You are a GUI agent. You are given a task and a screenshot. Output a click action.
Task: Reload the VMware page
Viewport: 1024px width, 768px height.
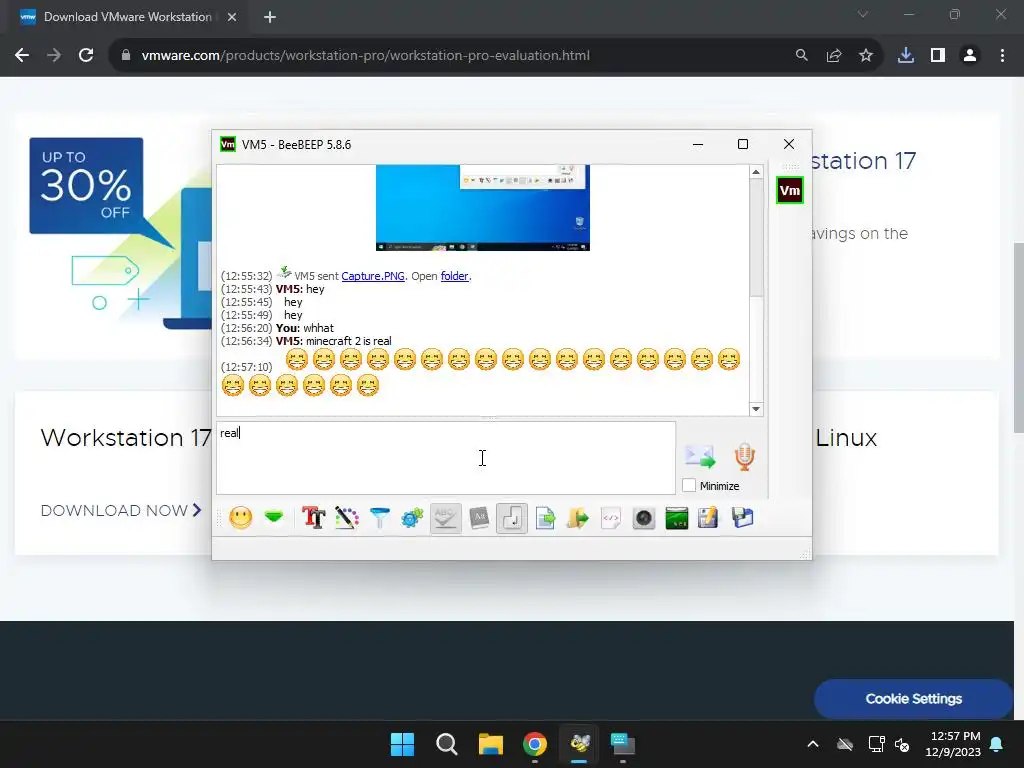[x=86, y=56]
